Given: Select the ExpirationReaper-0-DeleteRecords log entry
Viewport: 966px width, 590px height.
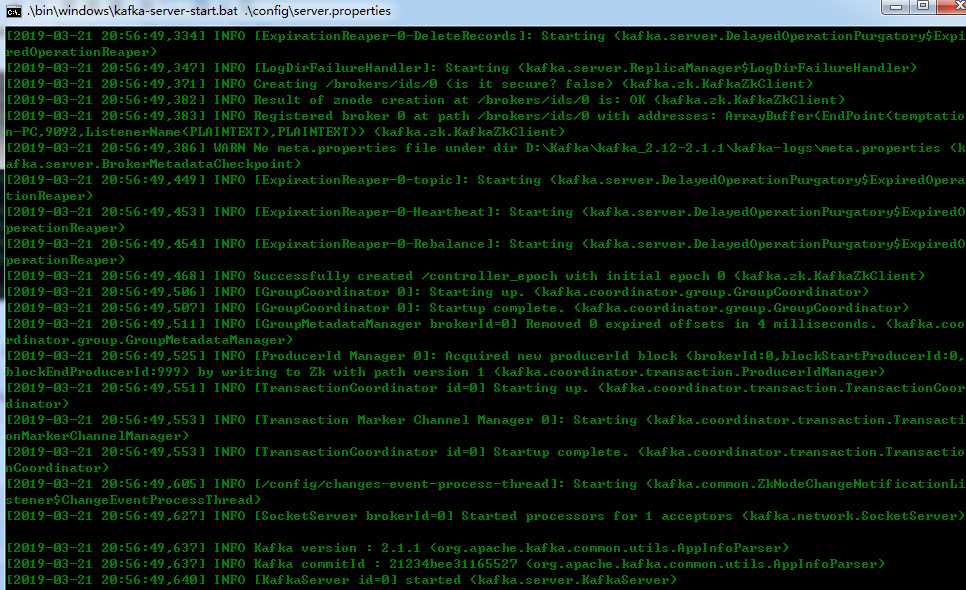Looking at the screenshot, I should point(485,44).
